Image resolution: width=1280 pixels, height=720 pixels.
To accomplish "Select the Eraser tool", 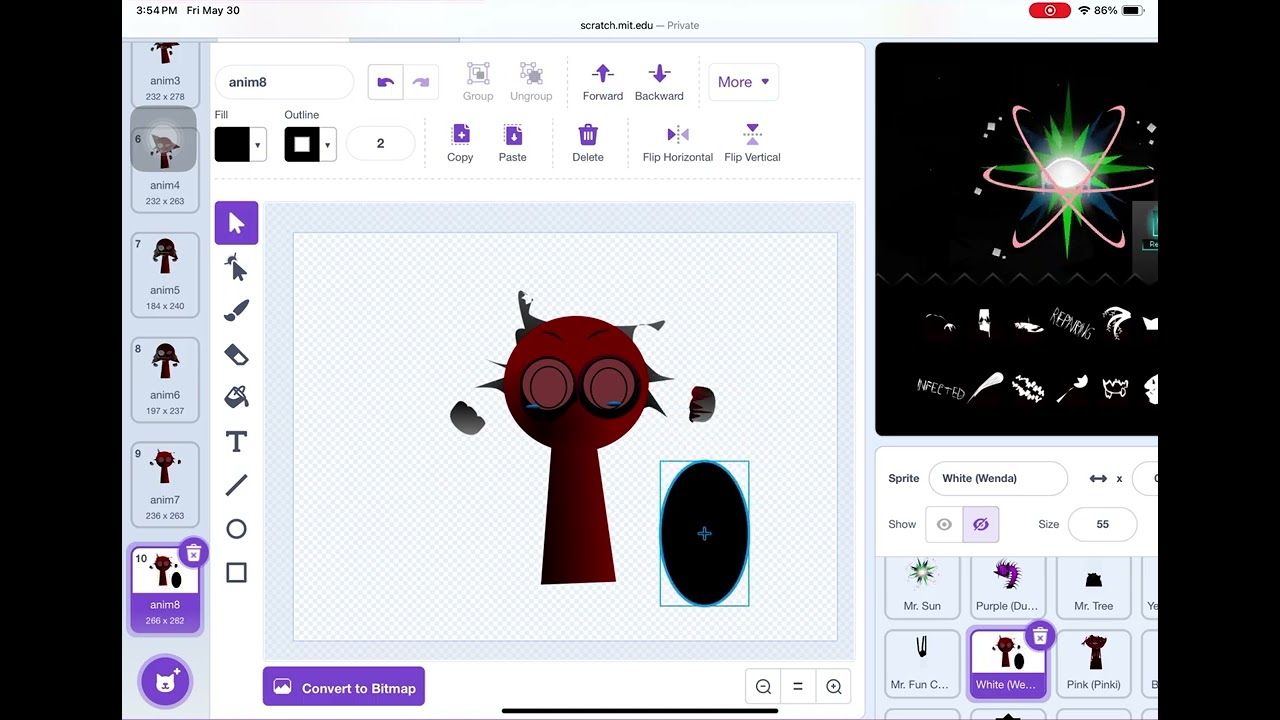I will [236, 354].
